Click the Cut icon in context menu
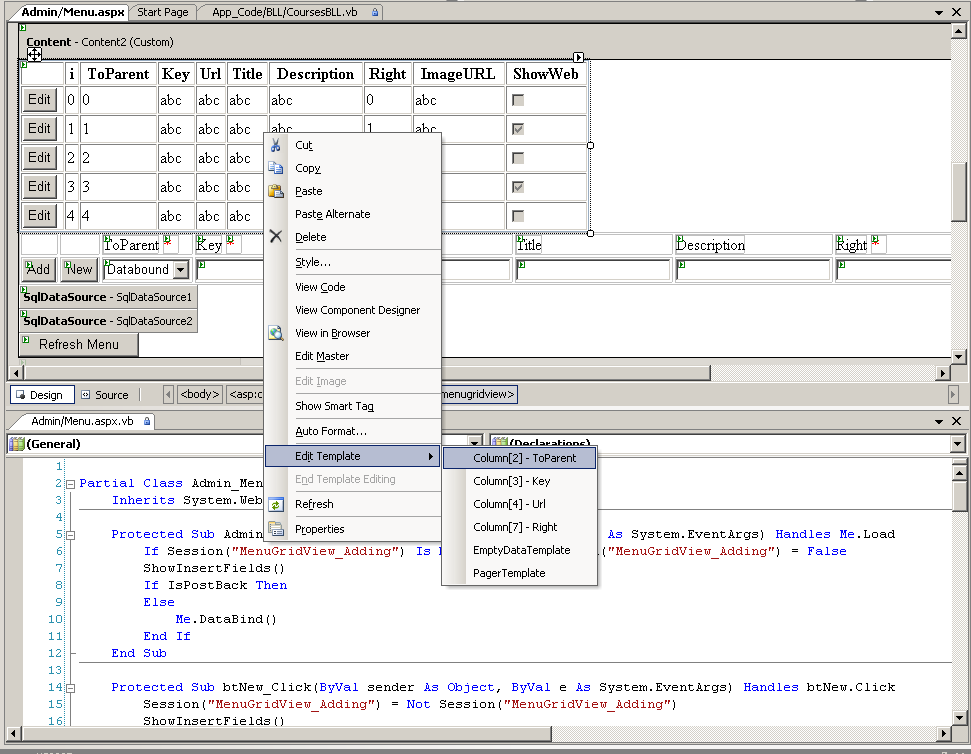The width and height of the screenshot is (971, 754). 277,145
